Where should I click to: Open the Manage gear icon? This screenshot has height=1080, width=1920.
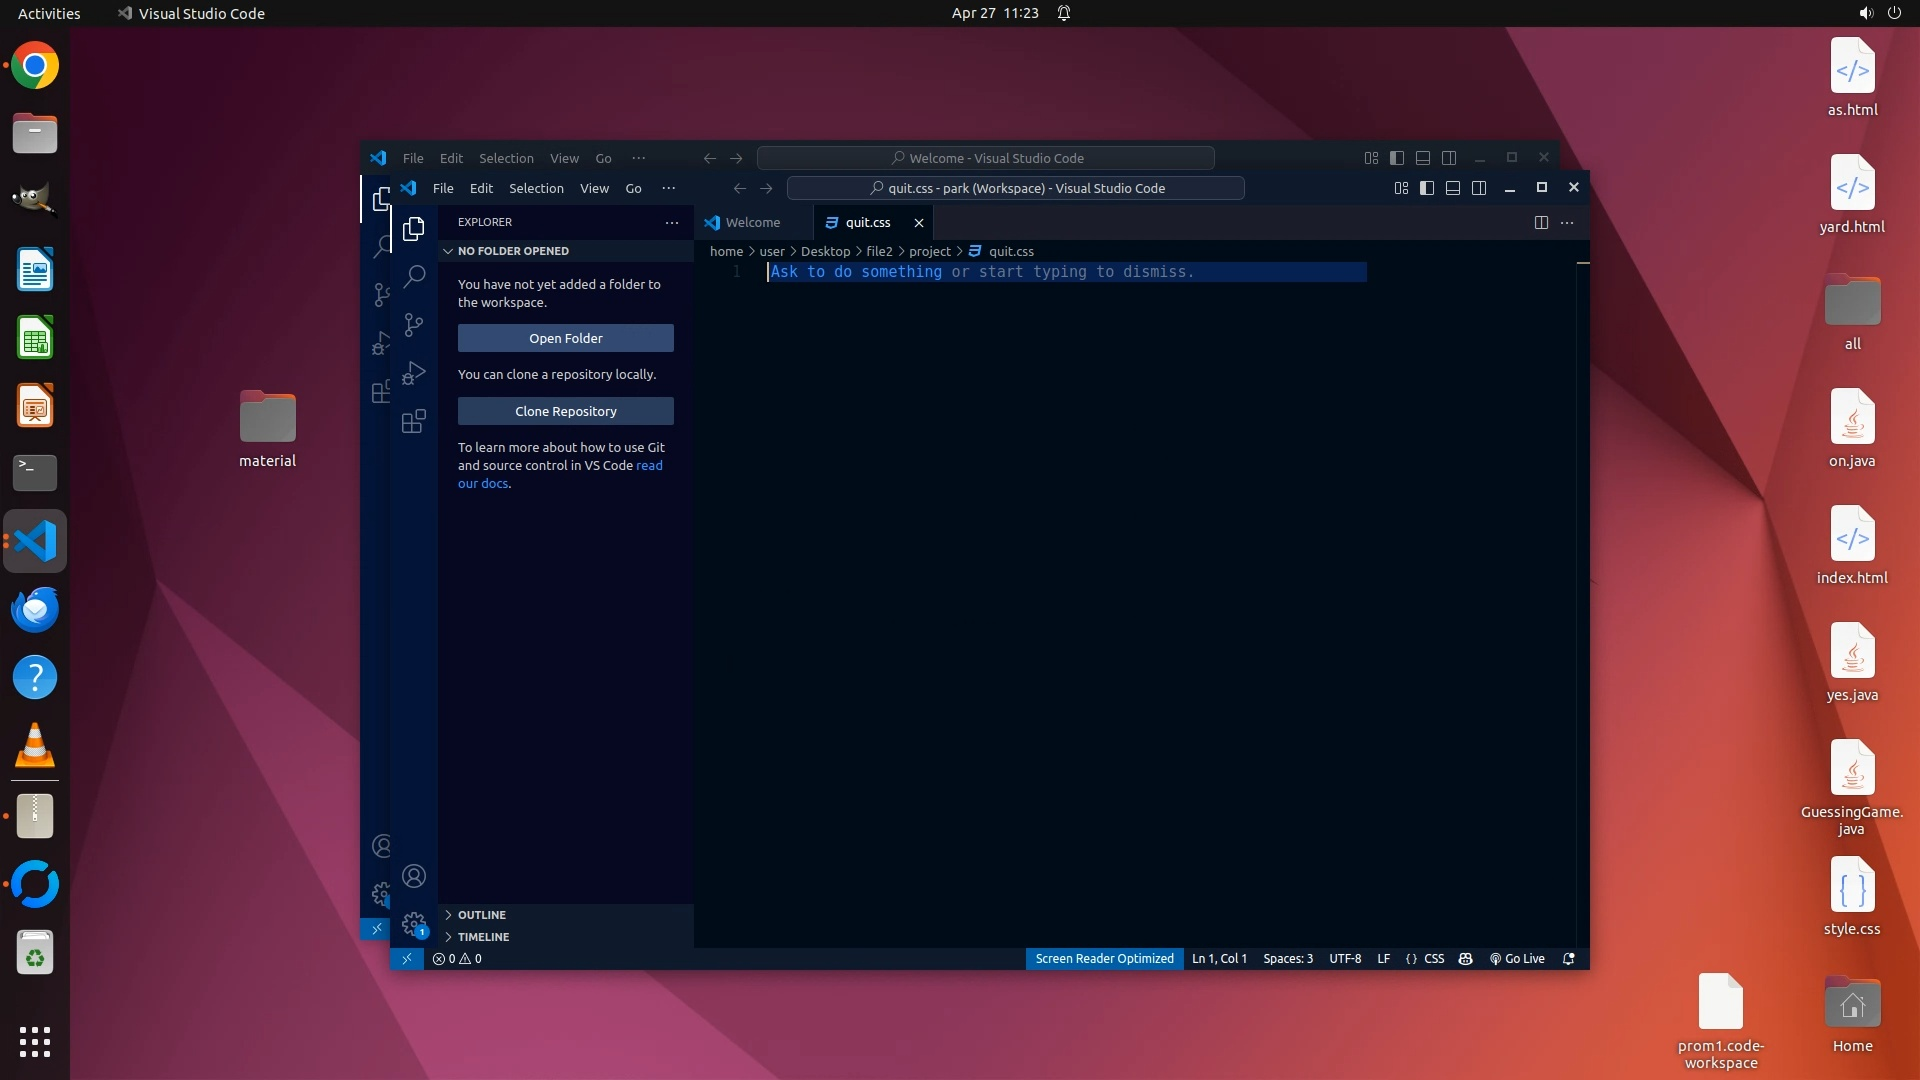click(x=414, y=924)
